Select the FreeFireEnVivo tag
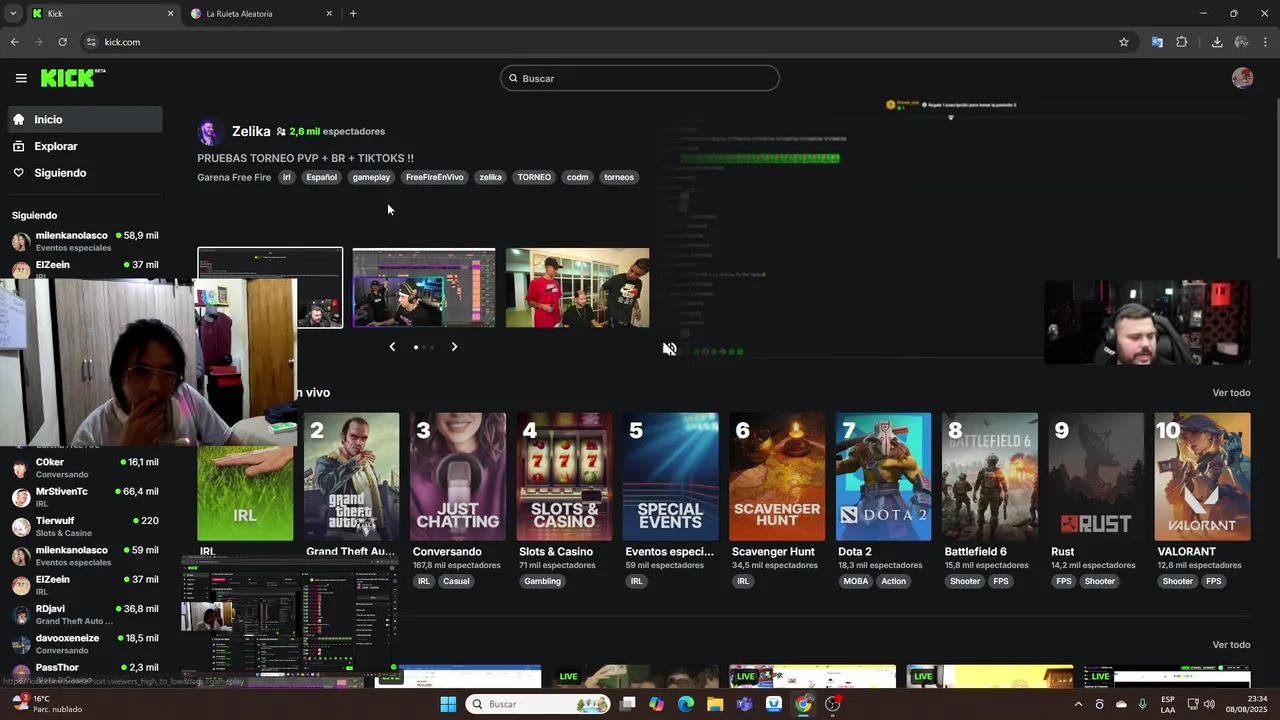 [434, 177]
